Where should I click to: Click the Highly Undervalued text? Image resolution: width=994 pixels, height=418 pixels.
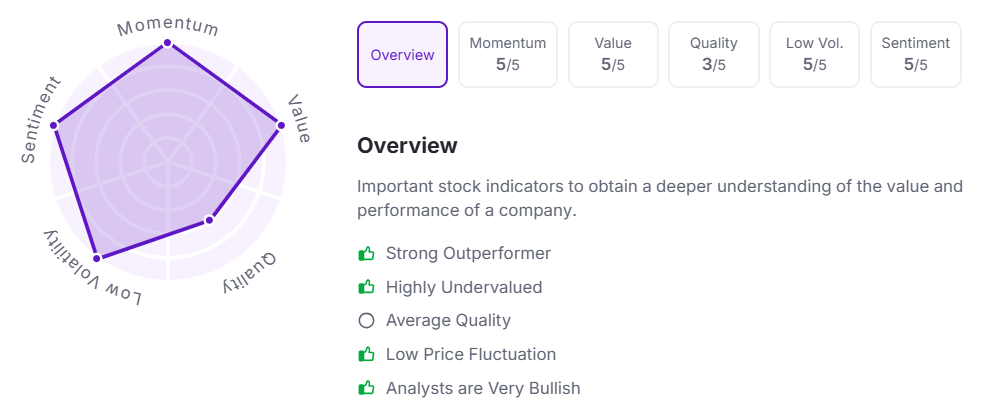coord(464,288)
